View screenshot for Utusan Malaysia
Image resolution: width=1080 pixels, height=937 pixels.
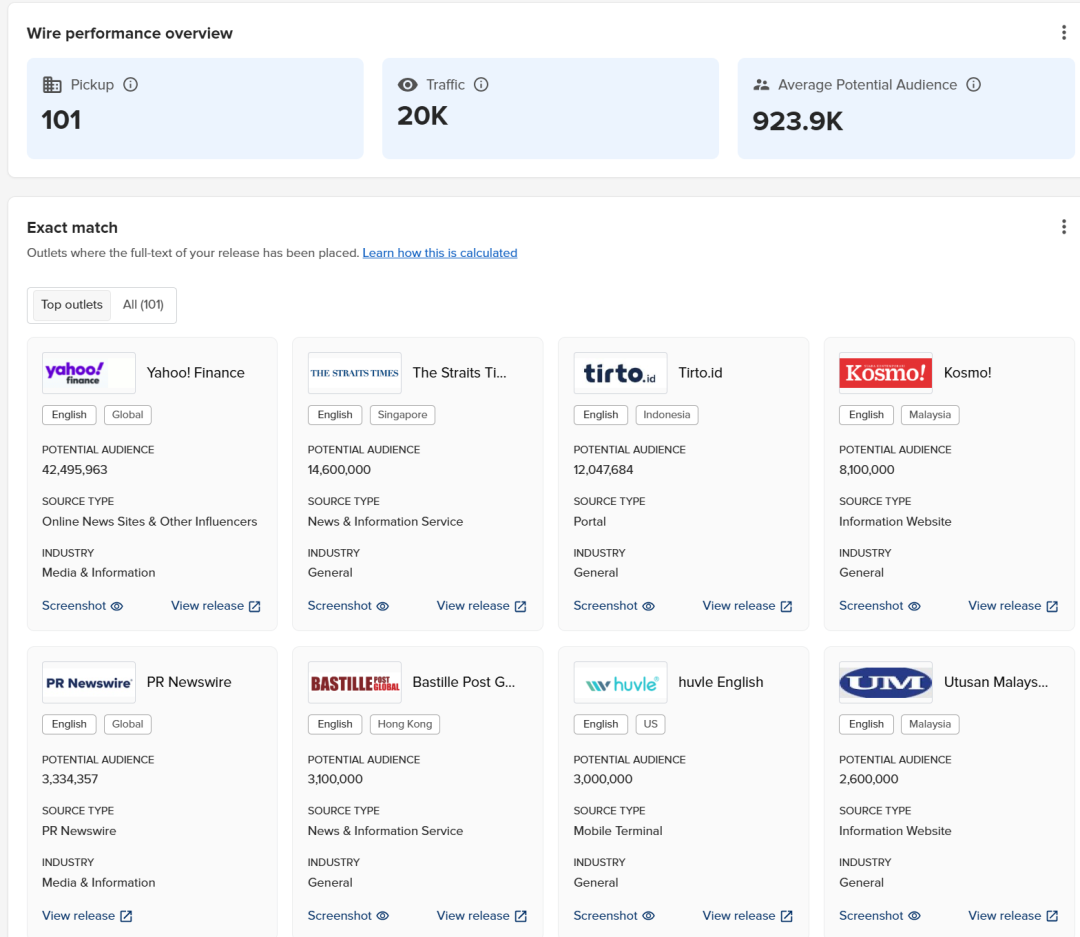[880, 916]
